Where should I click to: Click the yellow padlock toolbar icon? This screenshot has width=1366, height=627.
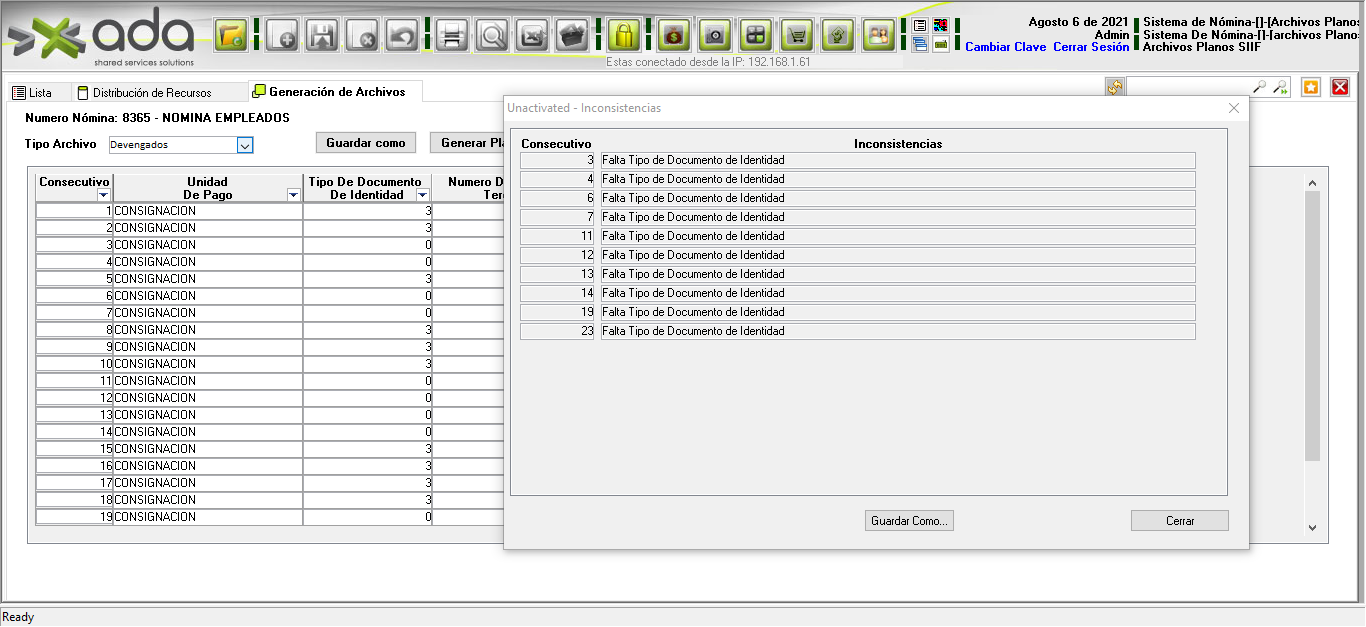(624, 36)
